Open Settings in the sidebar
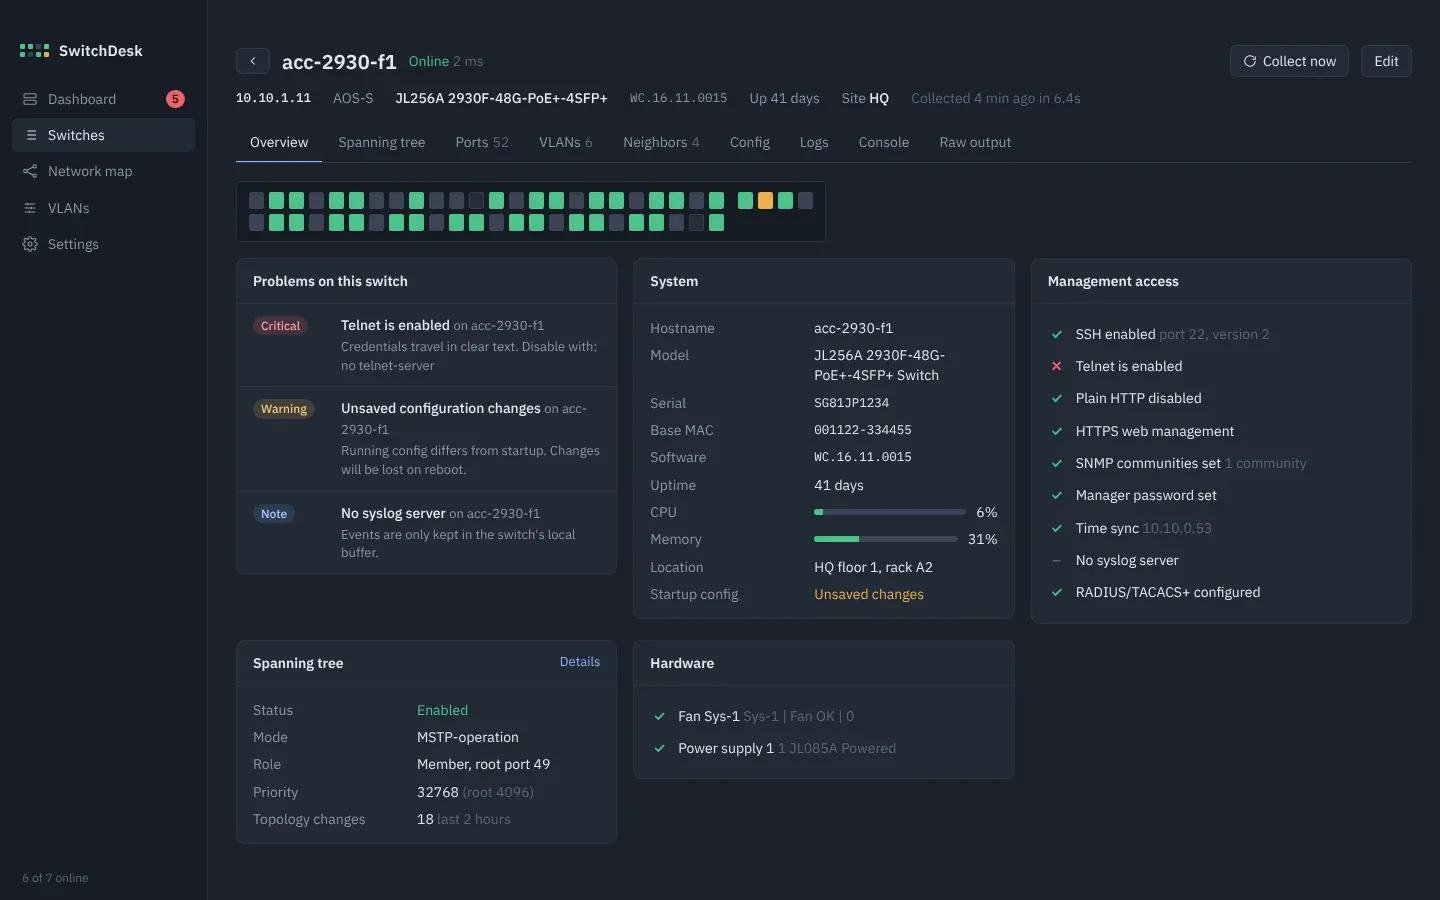This screenshot has height=900, width=1440. pyautogui.click(x=103, y=244)
